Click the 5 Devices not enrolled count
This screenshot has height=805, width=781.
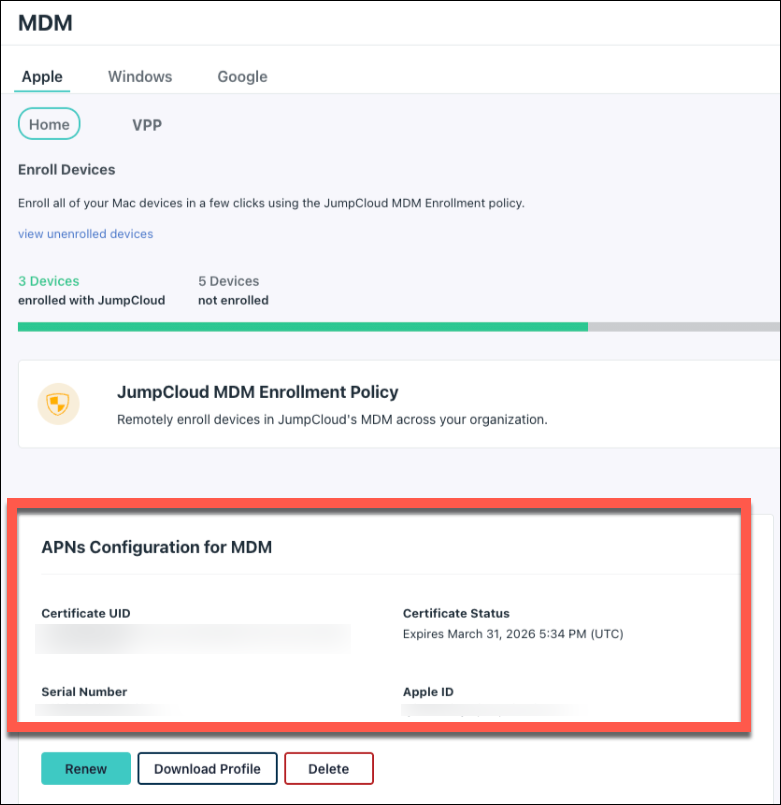tap(229, 282)
